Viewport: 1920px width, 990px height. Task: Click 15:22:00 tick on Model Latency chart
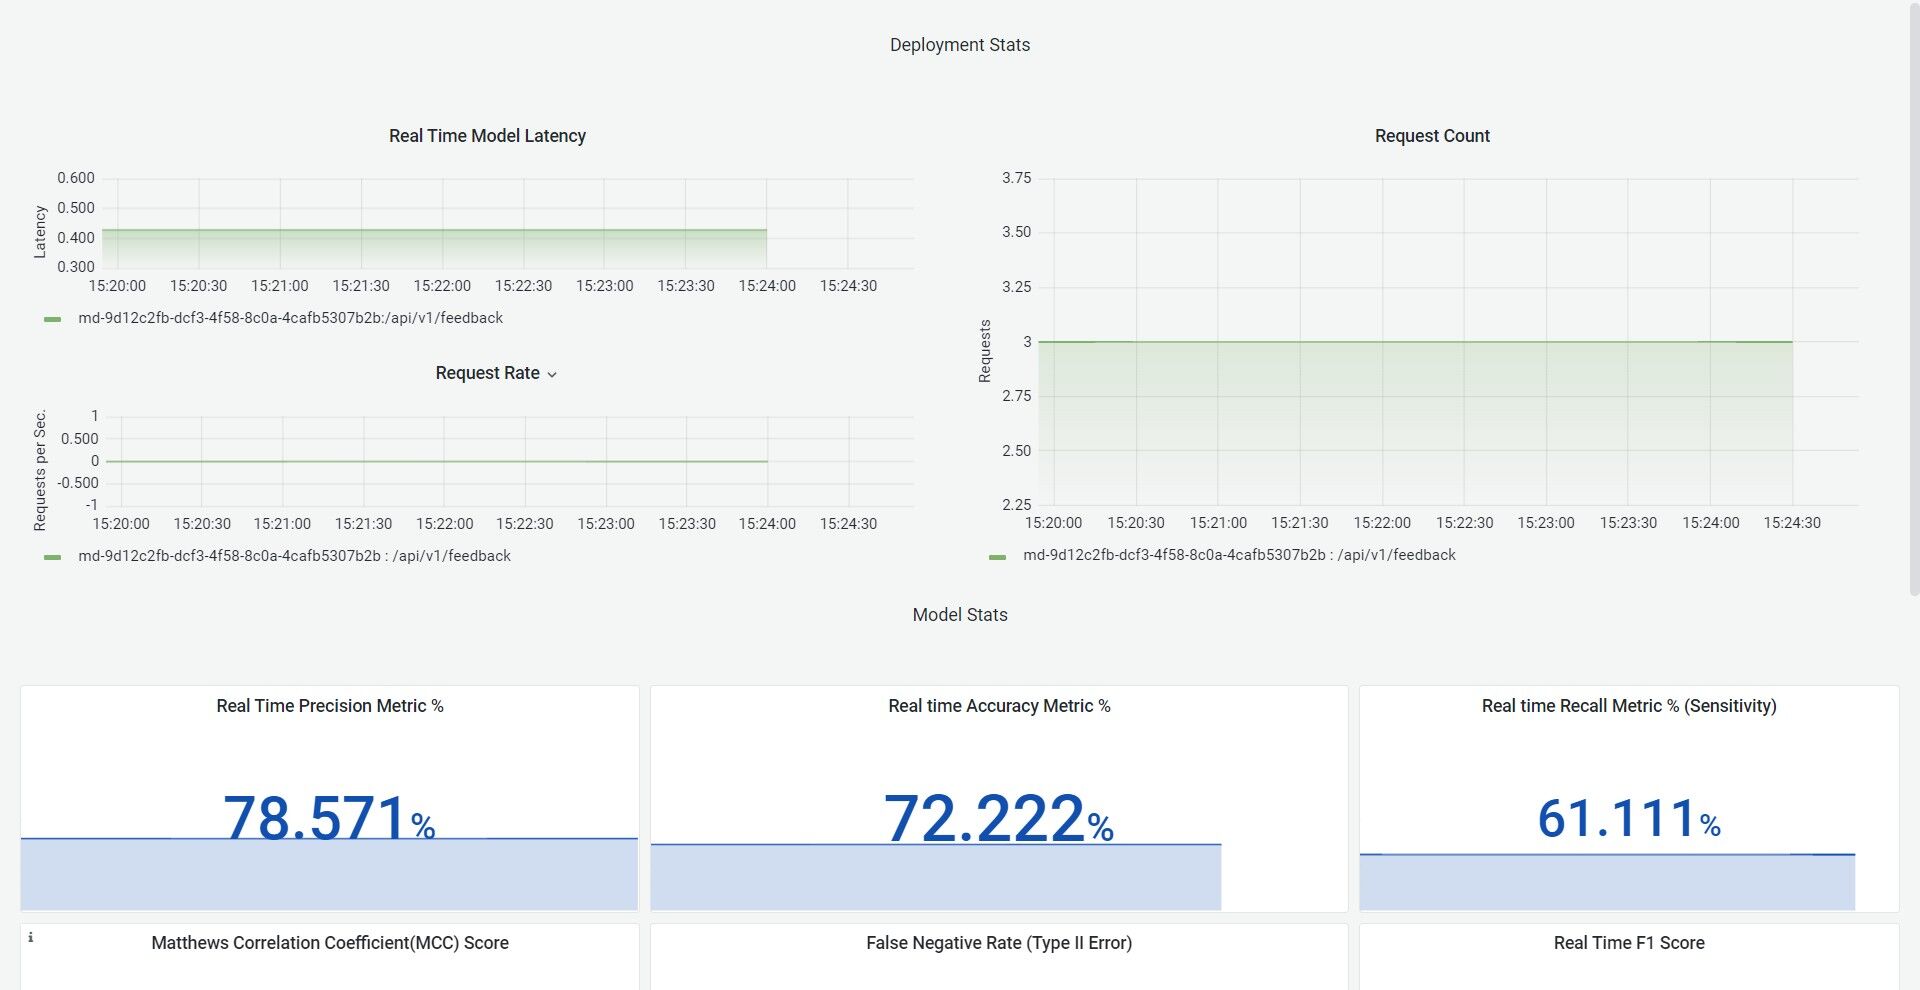click(442, 286)
